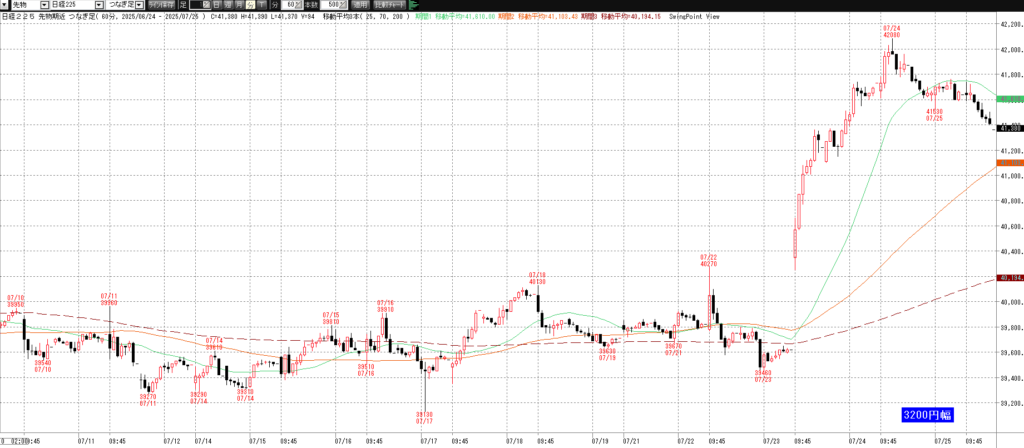Click the minutes field showing 60
Screen dimensions: 1024x448
291,5
